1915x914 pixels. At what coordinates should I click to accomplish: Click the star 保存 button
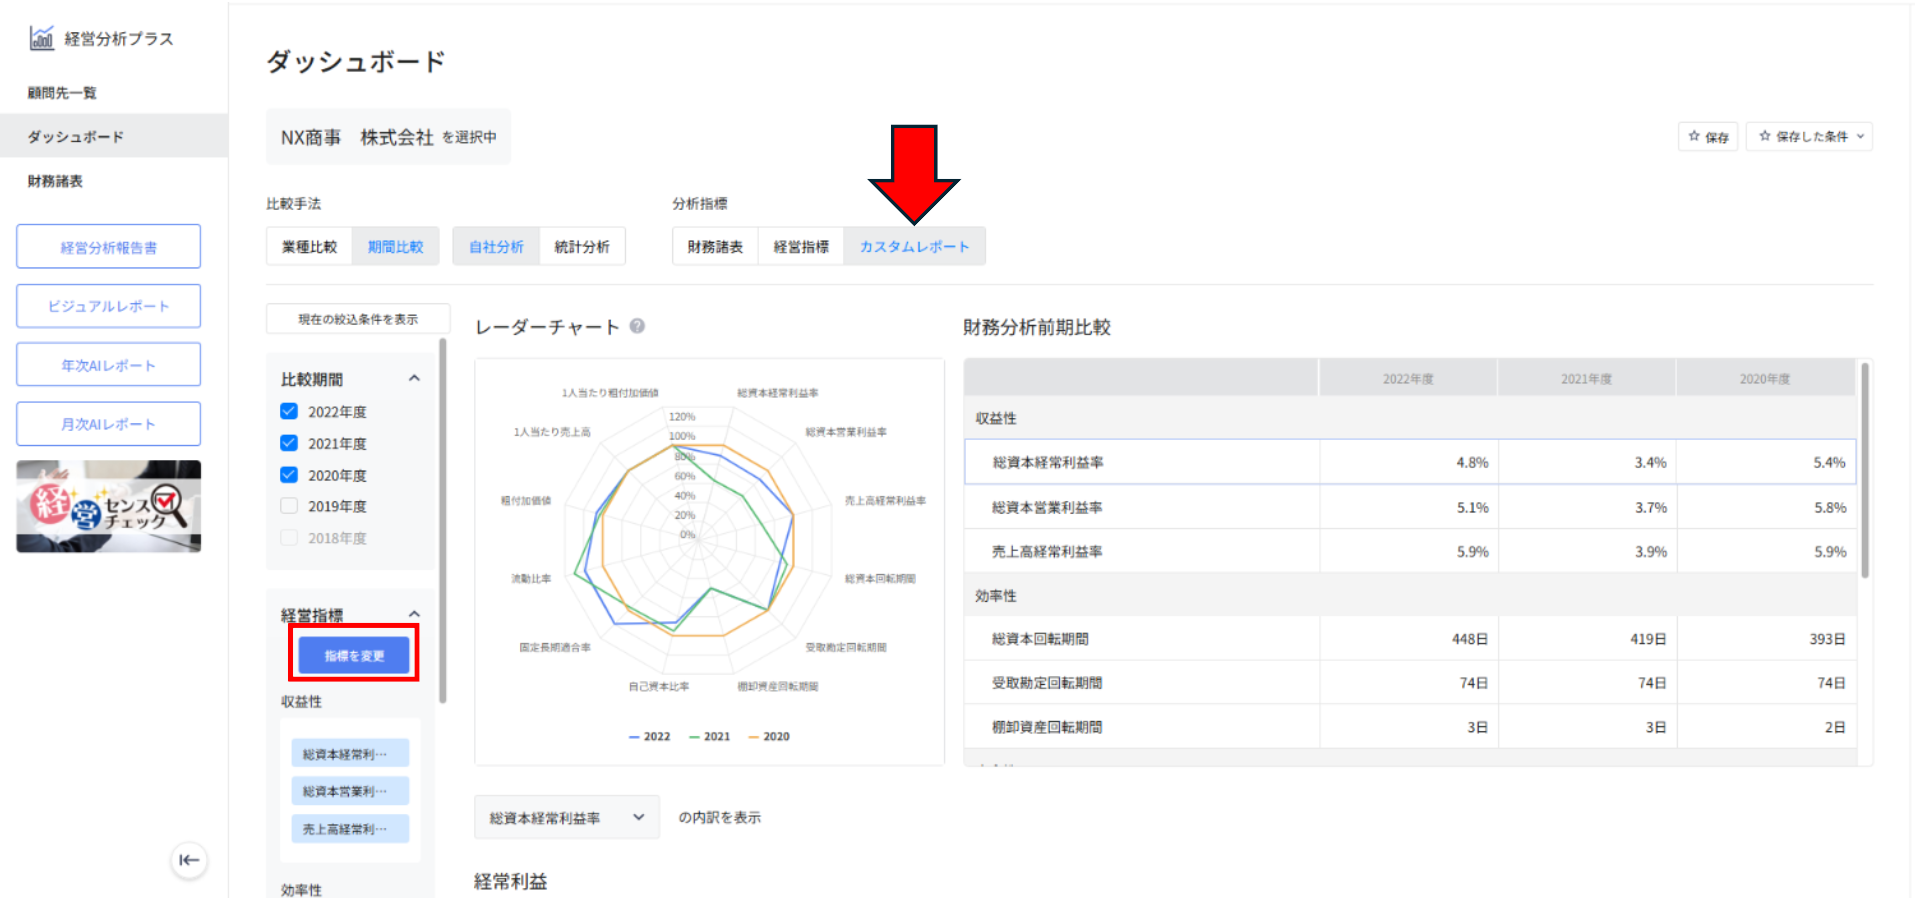(1708, 137)
